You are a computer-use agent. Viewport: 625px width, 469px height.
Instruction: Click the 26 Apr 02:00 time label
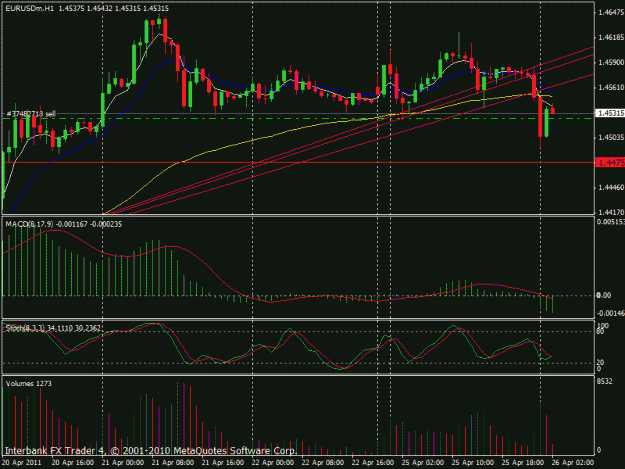(x=572, y=463)
